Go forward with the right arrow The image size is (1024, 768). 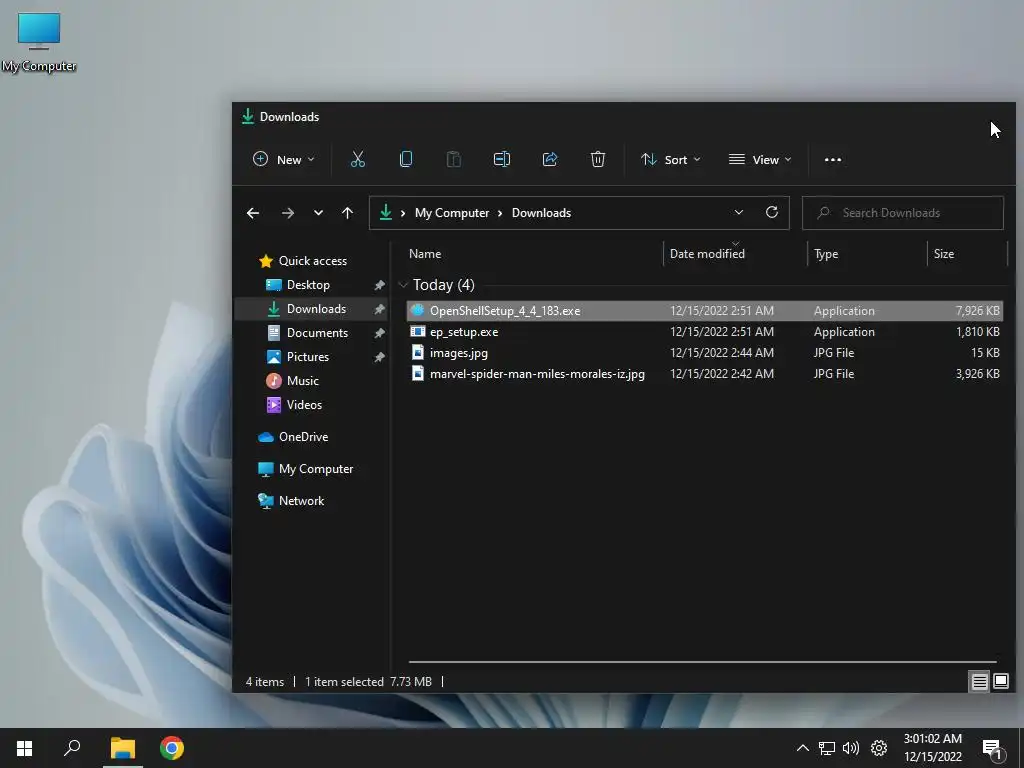[x=287, y=213]
